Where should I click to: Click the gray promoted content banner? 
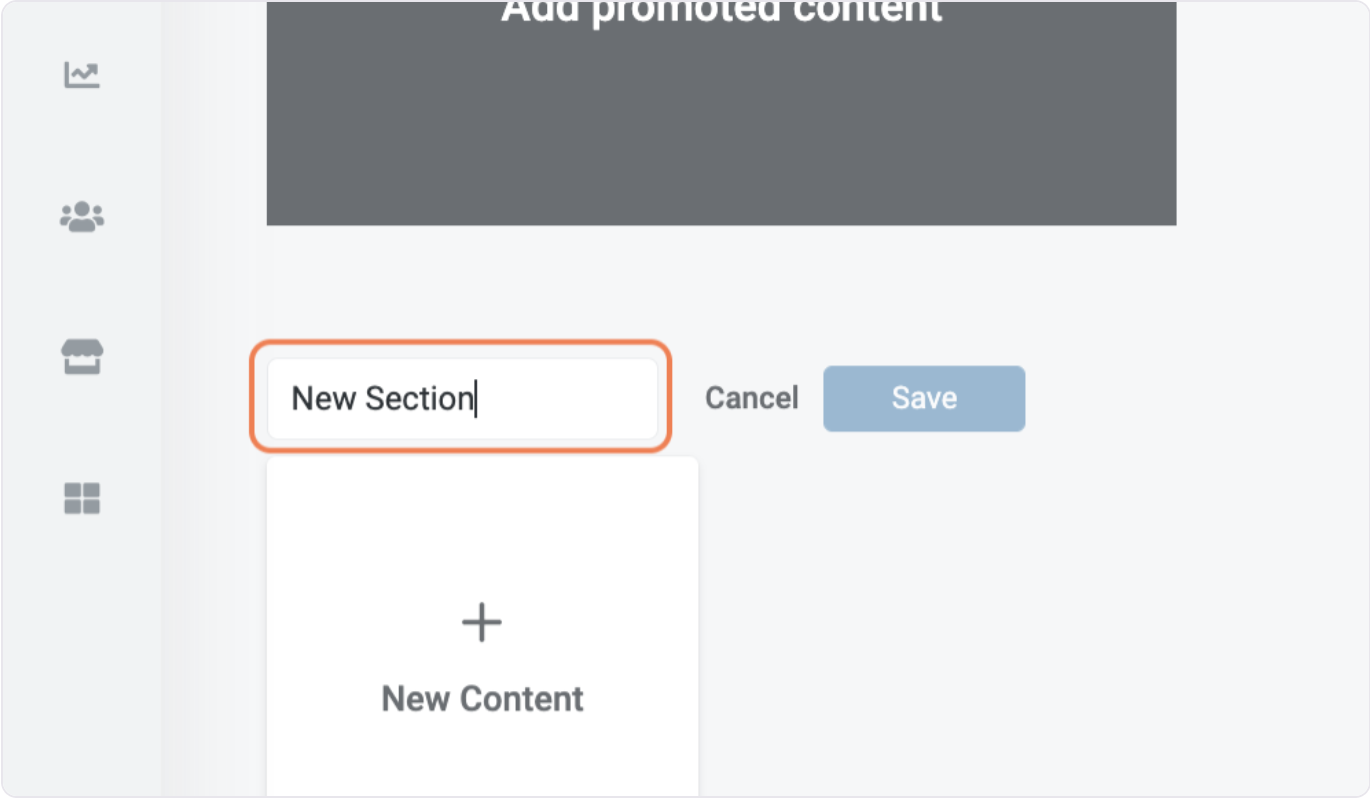[720, 130]
